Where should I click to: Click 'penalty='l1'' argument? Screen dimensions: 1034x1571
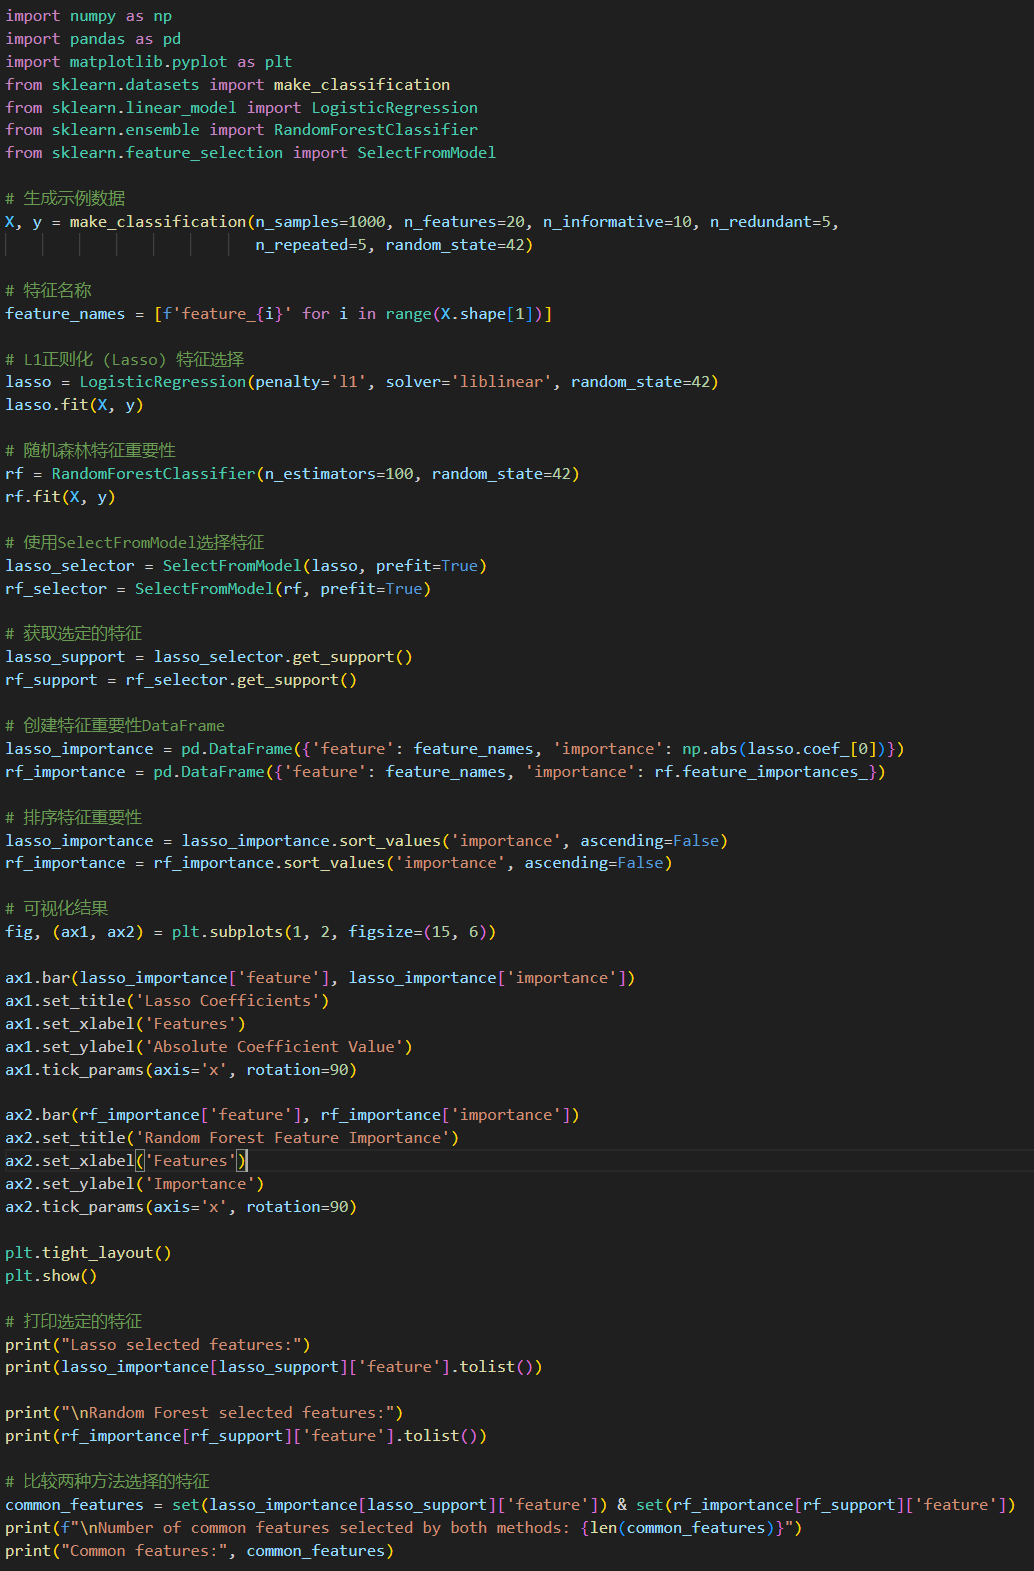pyautogui.click(x=311, y=382)
